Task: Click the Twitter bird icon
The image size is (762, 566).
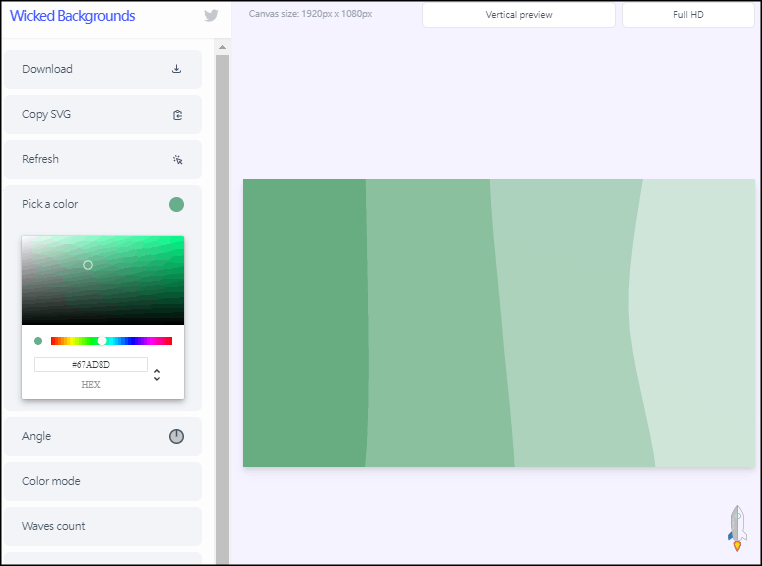Action: [211, 16]
